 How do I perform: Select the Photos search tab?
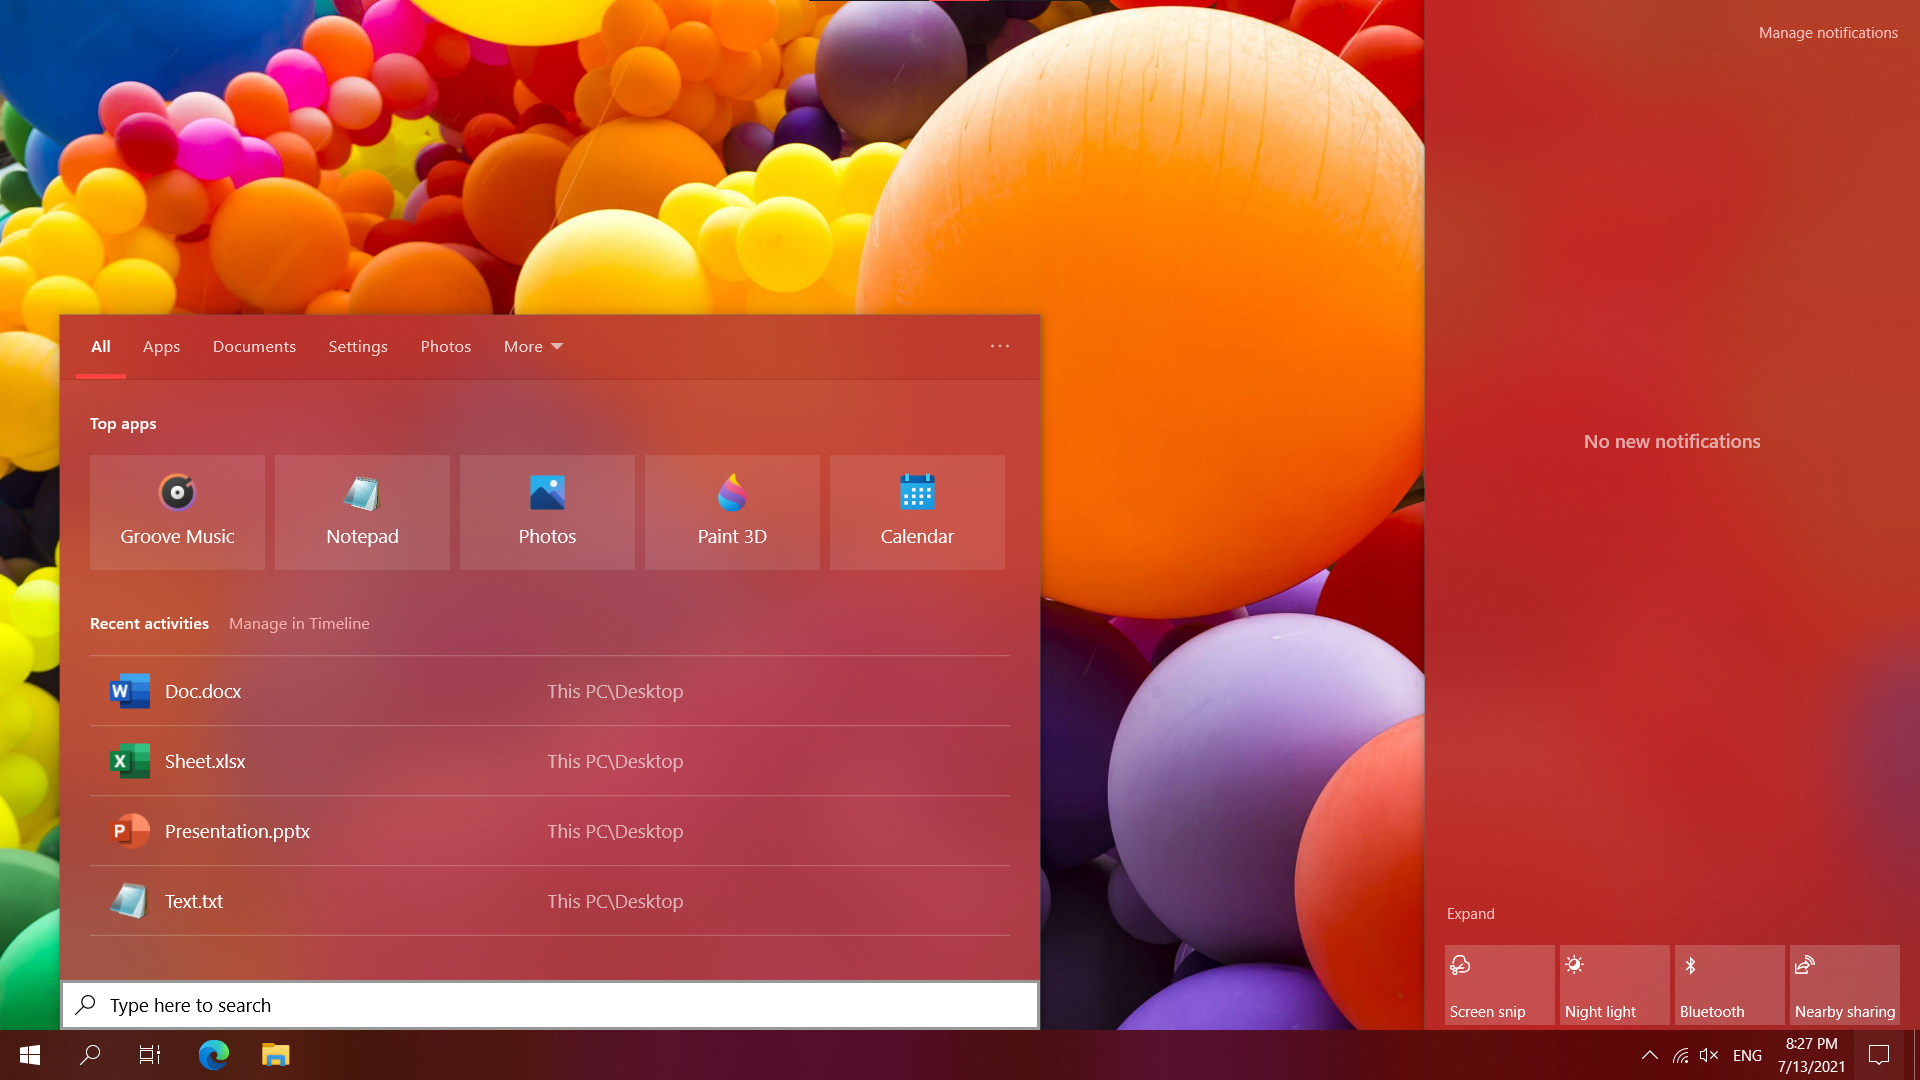446,345
